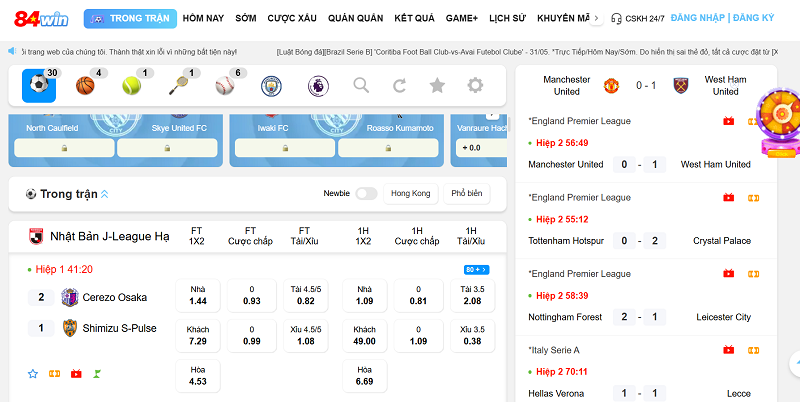Image resolution: width=800 pixels, height=402 pixels.
Task: Select first-half Khách 49.00 odds
Action: [x=364, y=336]
